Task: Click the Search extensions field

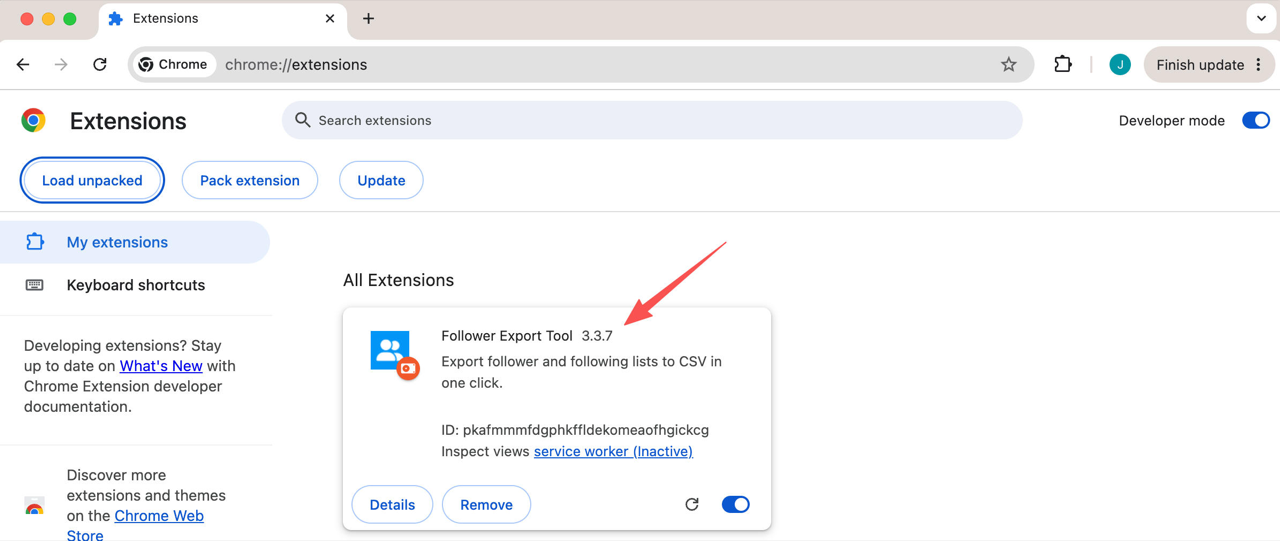Action: tap(652, 121)
